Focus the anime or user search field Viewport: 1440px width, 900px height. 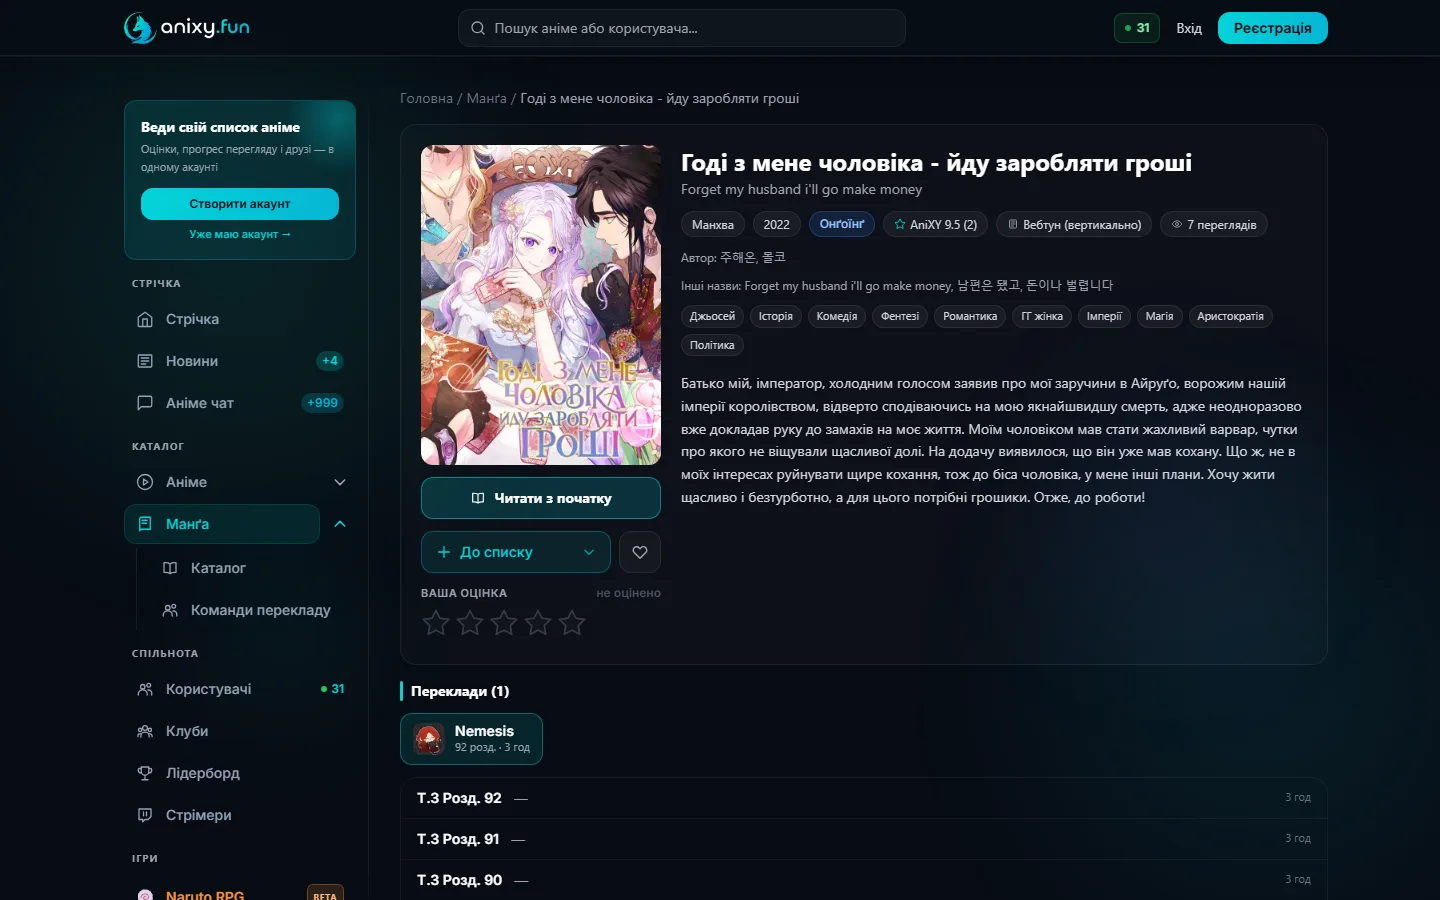point(682,28)
